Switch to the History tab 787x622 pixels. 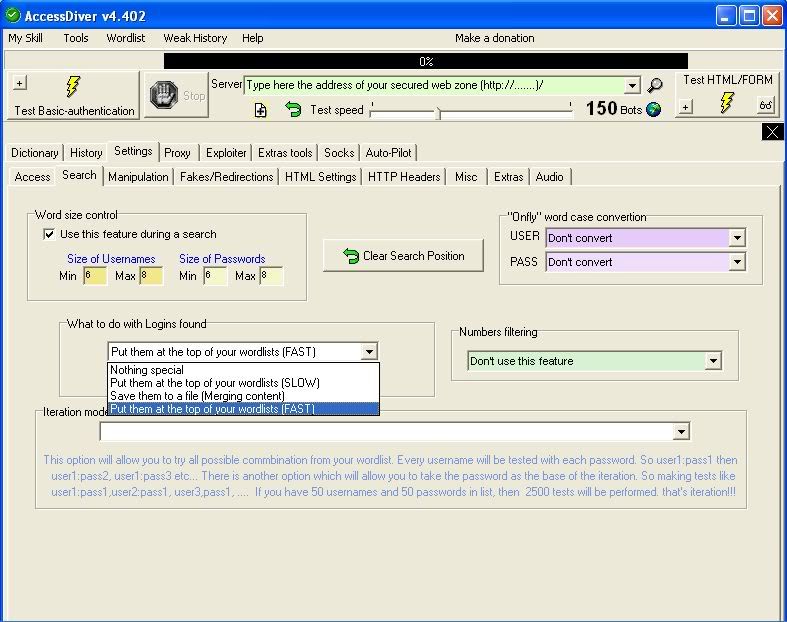86,153
